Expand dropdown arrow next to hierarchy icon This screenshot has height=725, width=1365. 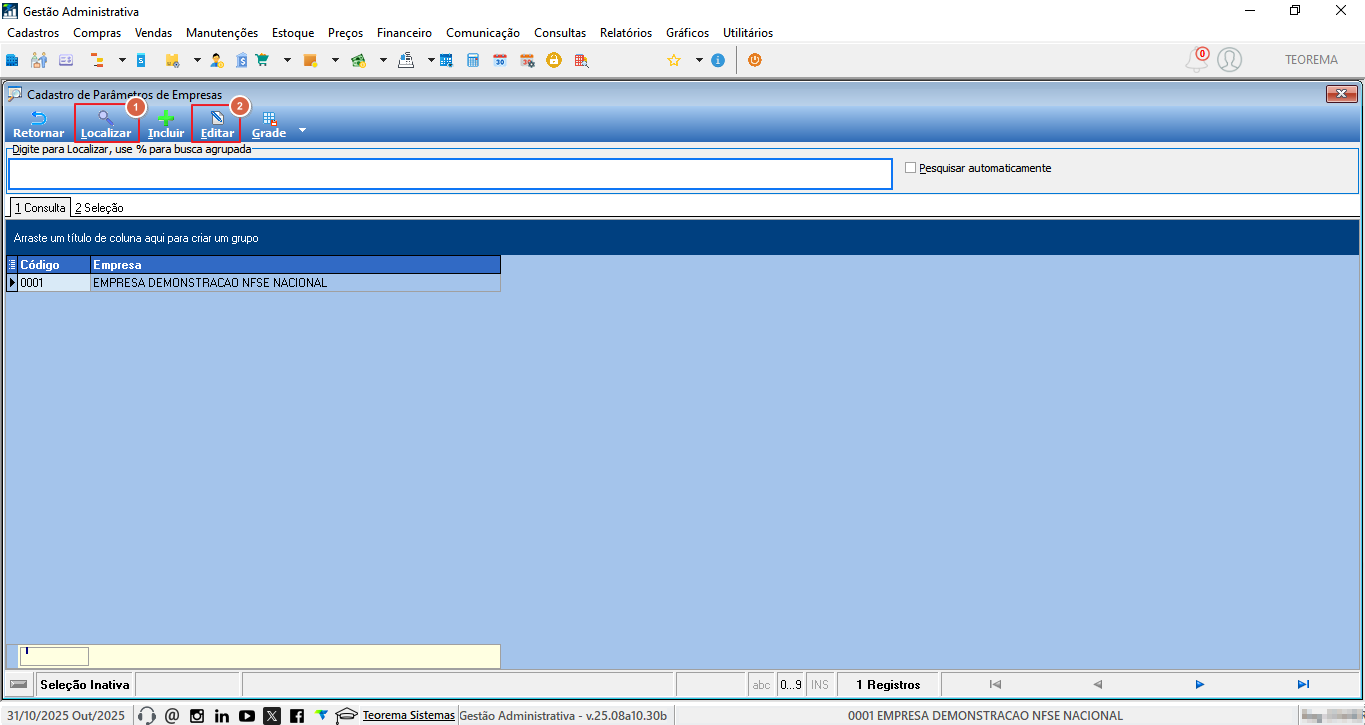pos(121,60)
